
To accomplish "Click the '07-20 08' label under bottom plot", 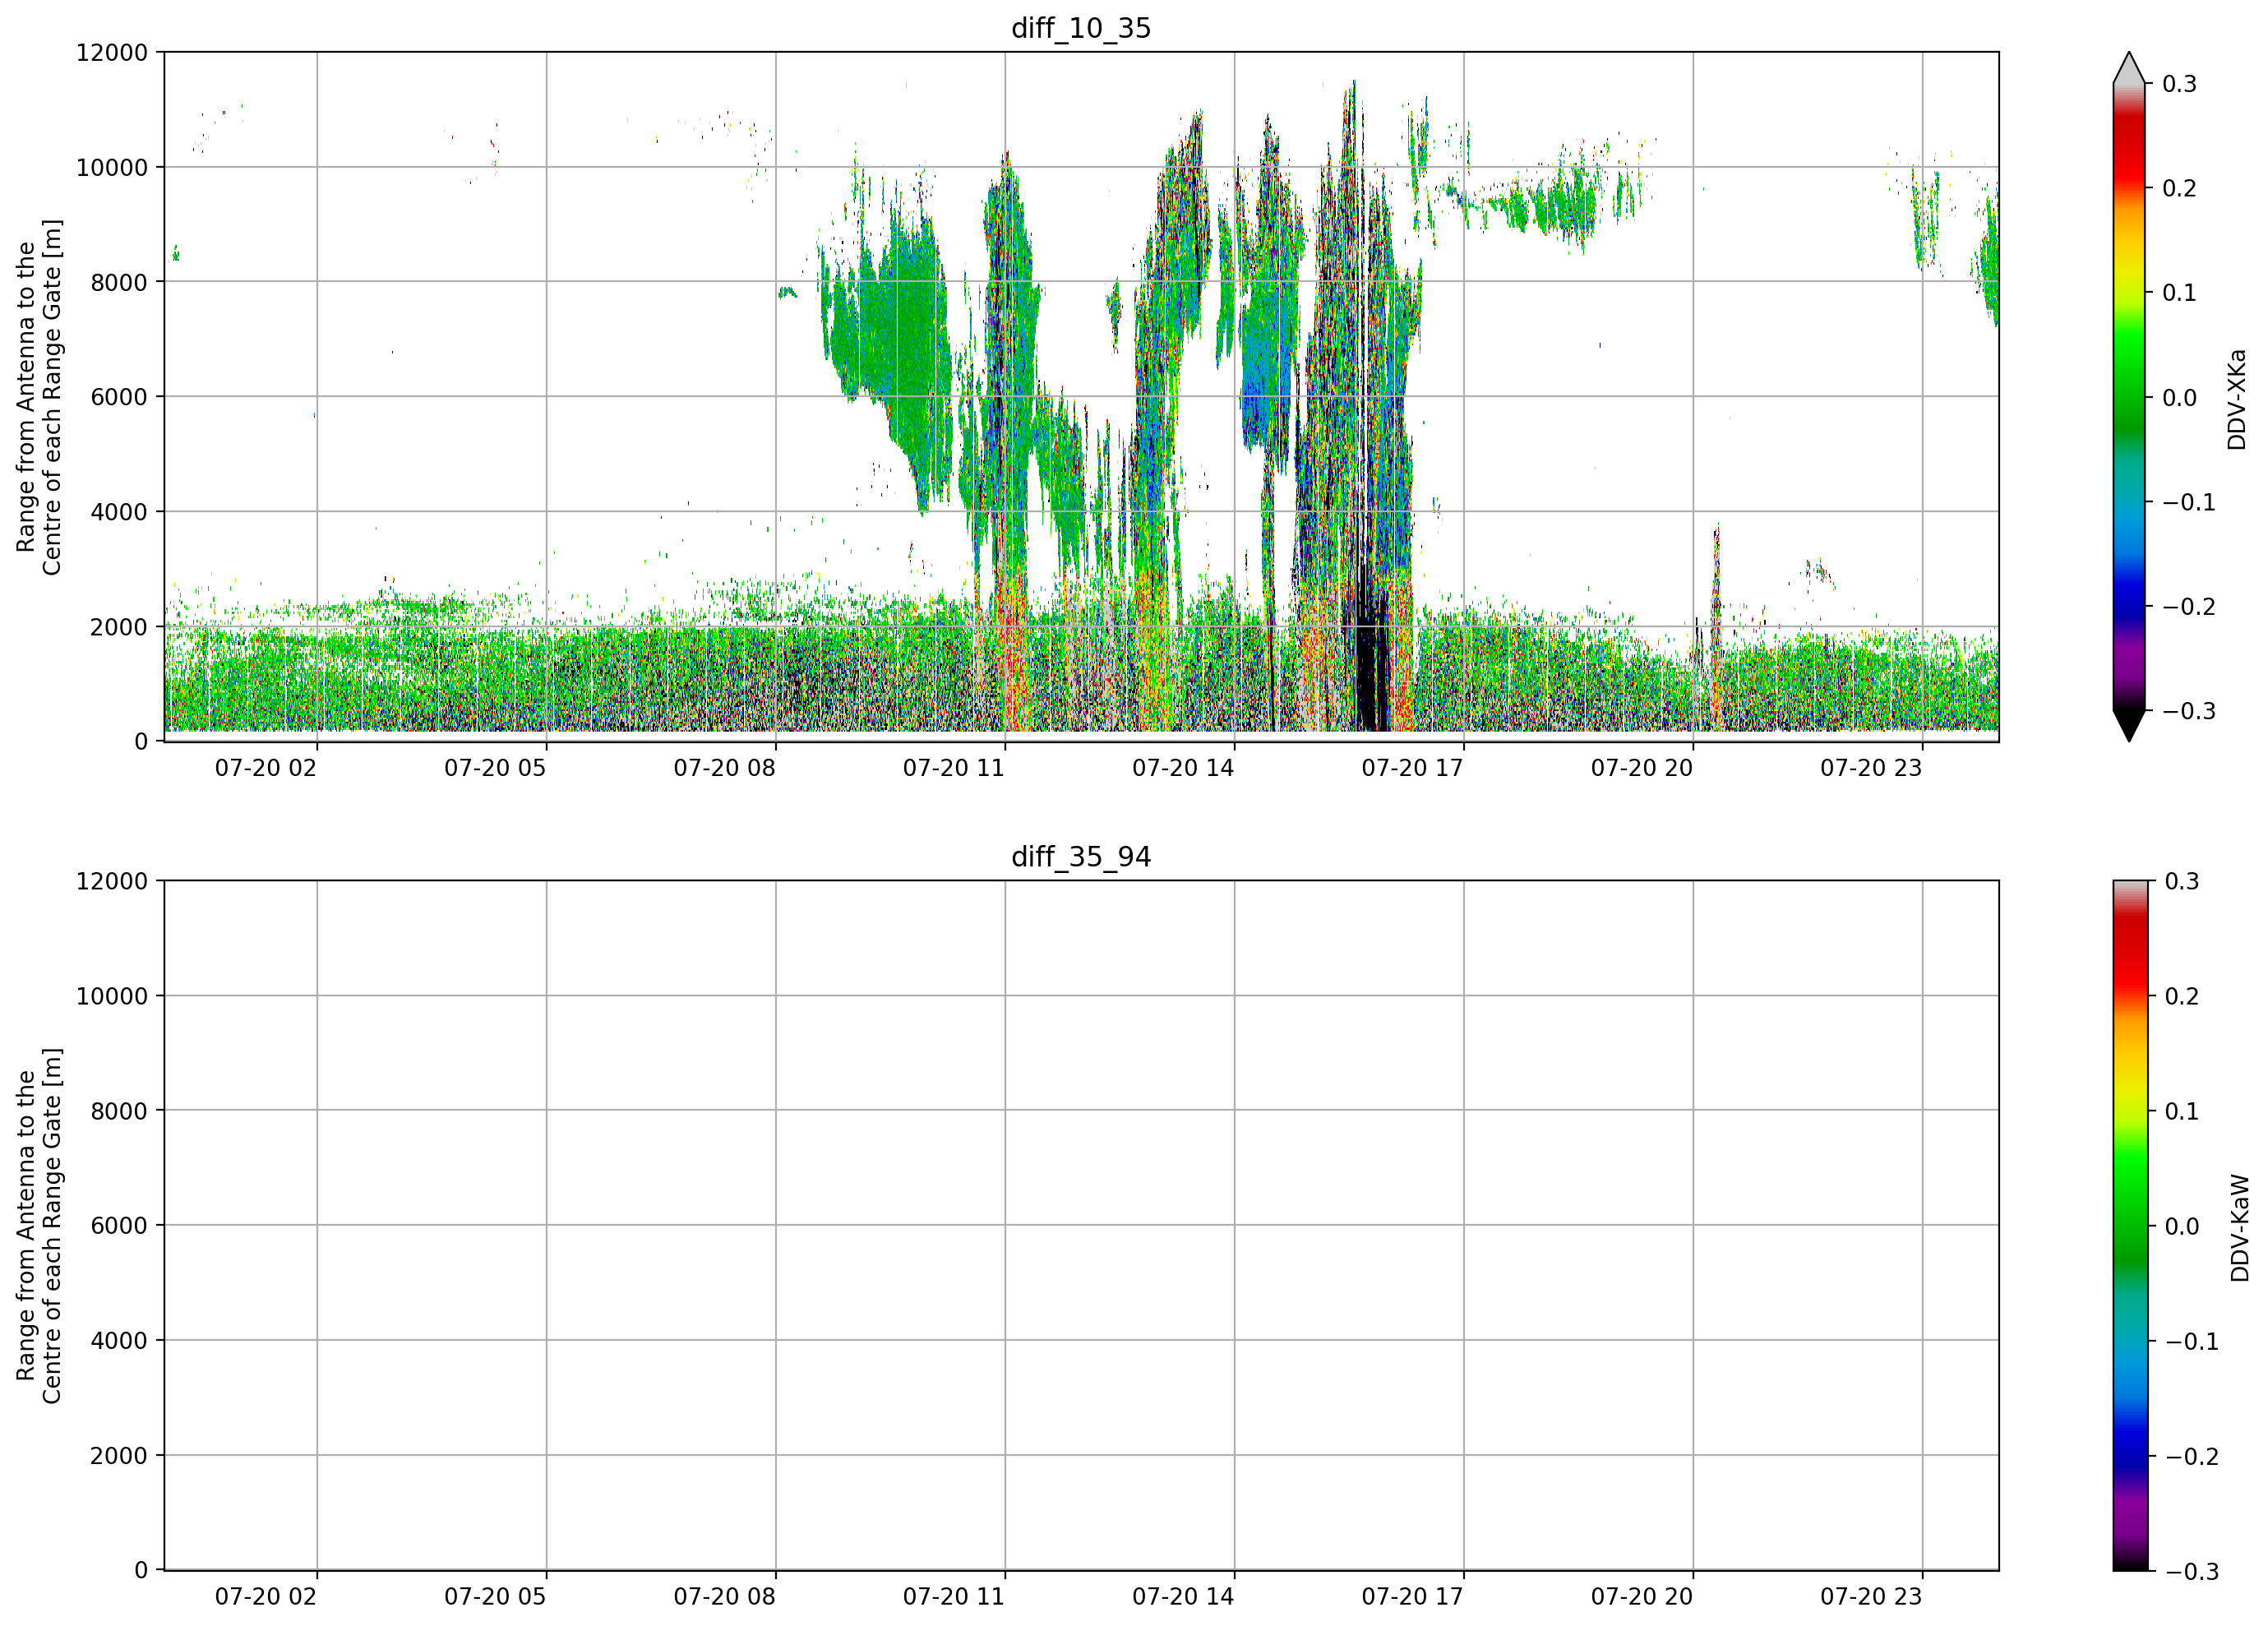I will pyautogui.click(x=724, y=1597).
